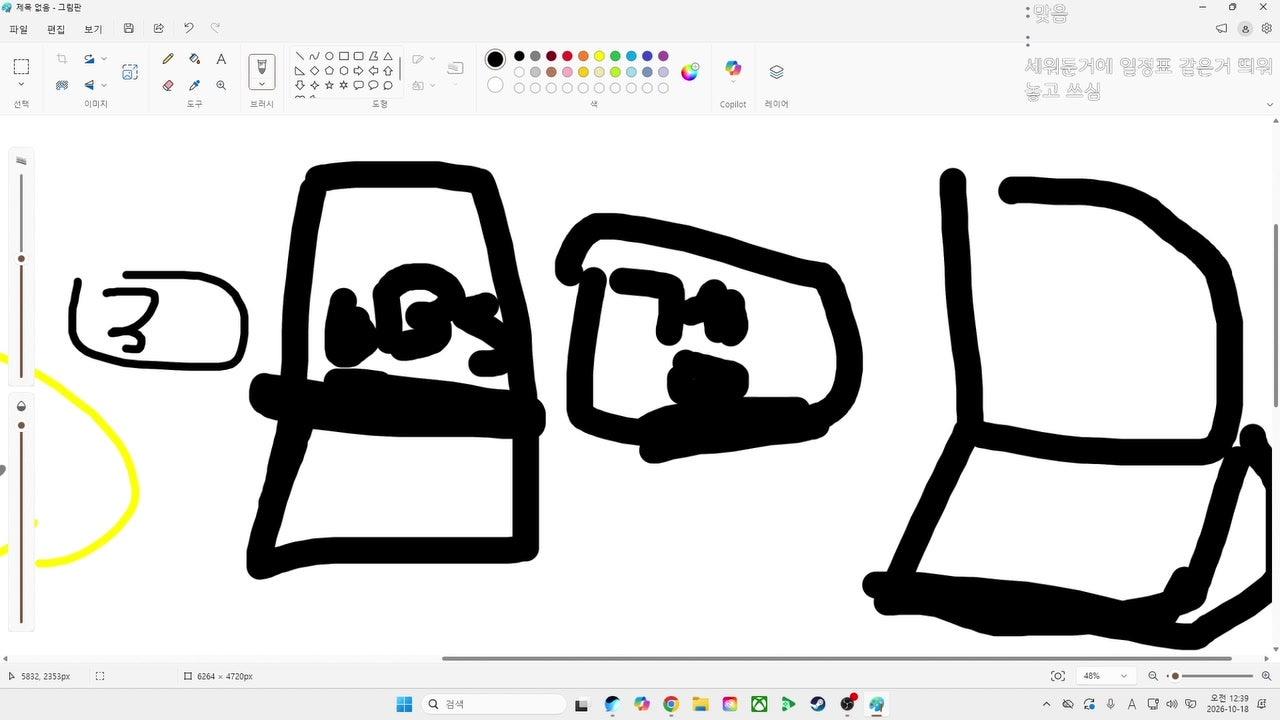The image size is (1280, 720).
Task: Select the Eraser tool
Action: (168, 86)
